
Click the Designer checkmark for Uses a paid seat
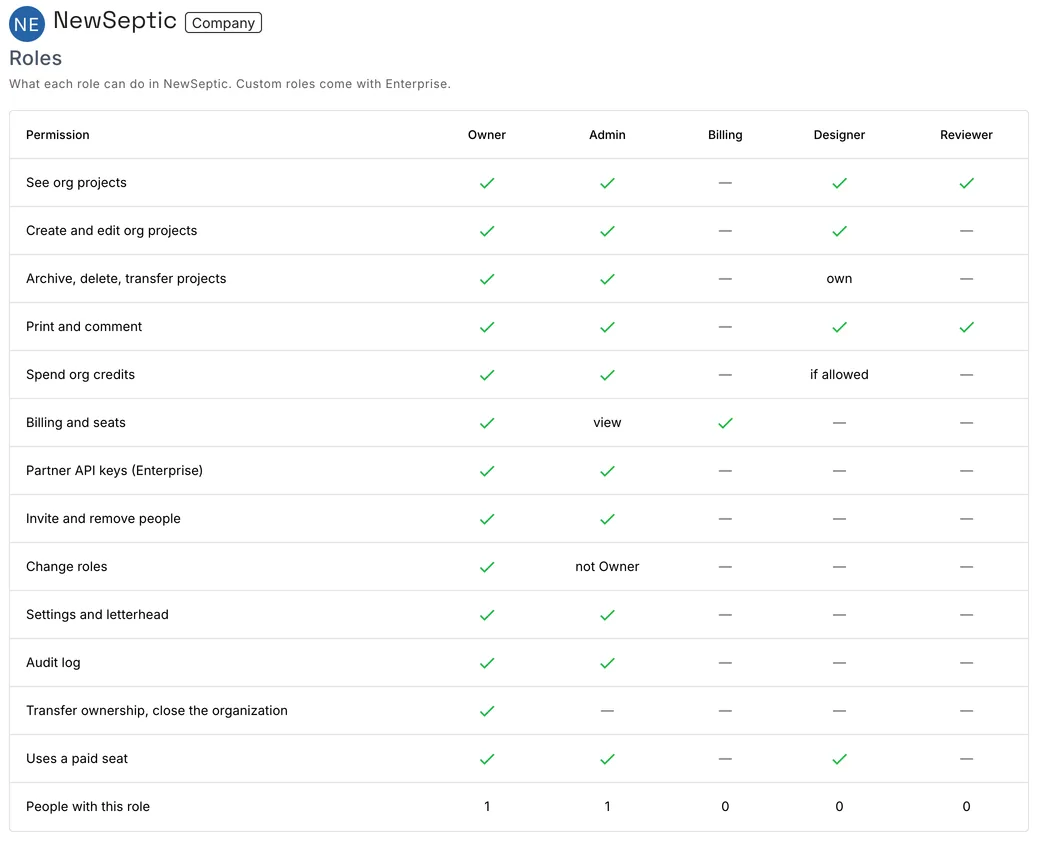click(839, 759)
